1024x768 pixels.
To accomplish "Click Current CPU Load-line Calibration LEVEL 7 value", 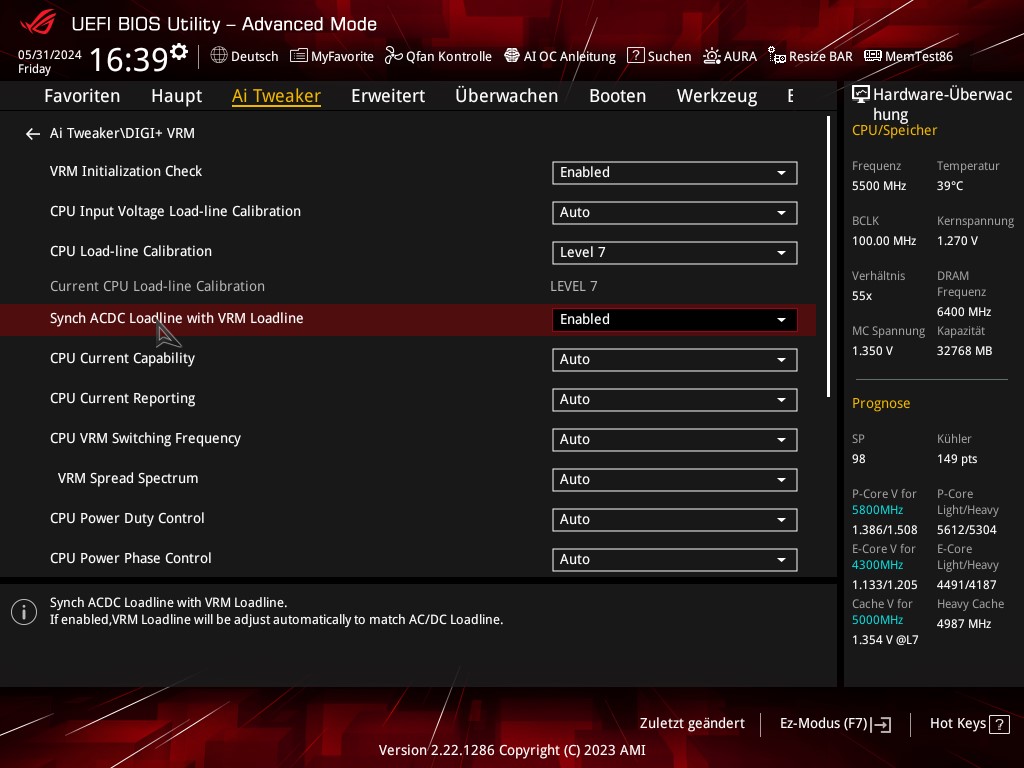I will (x=573, y=286).
